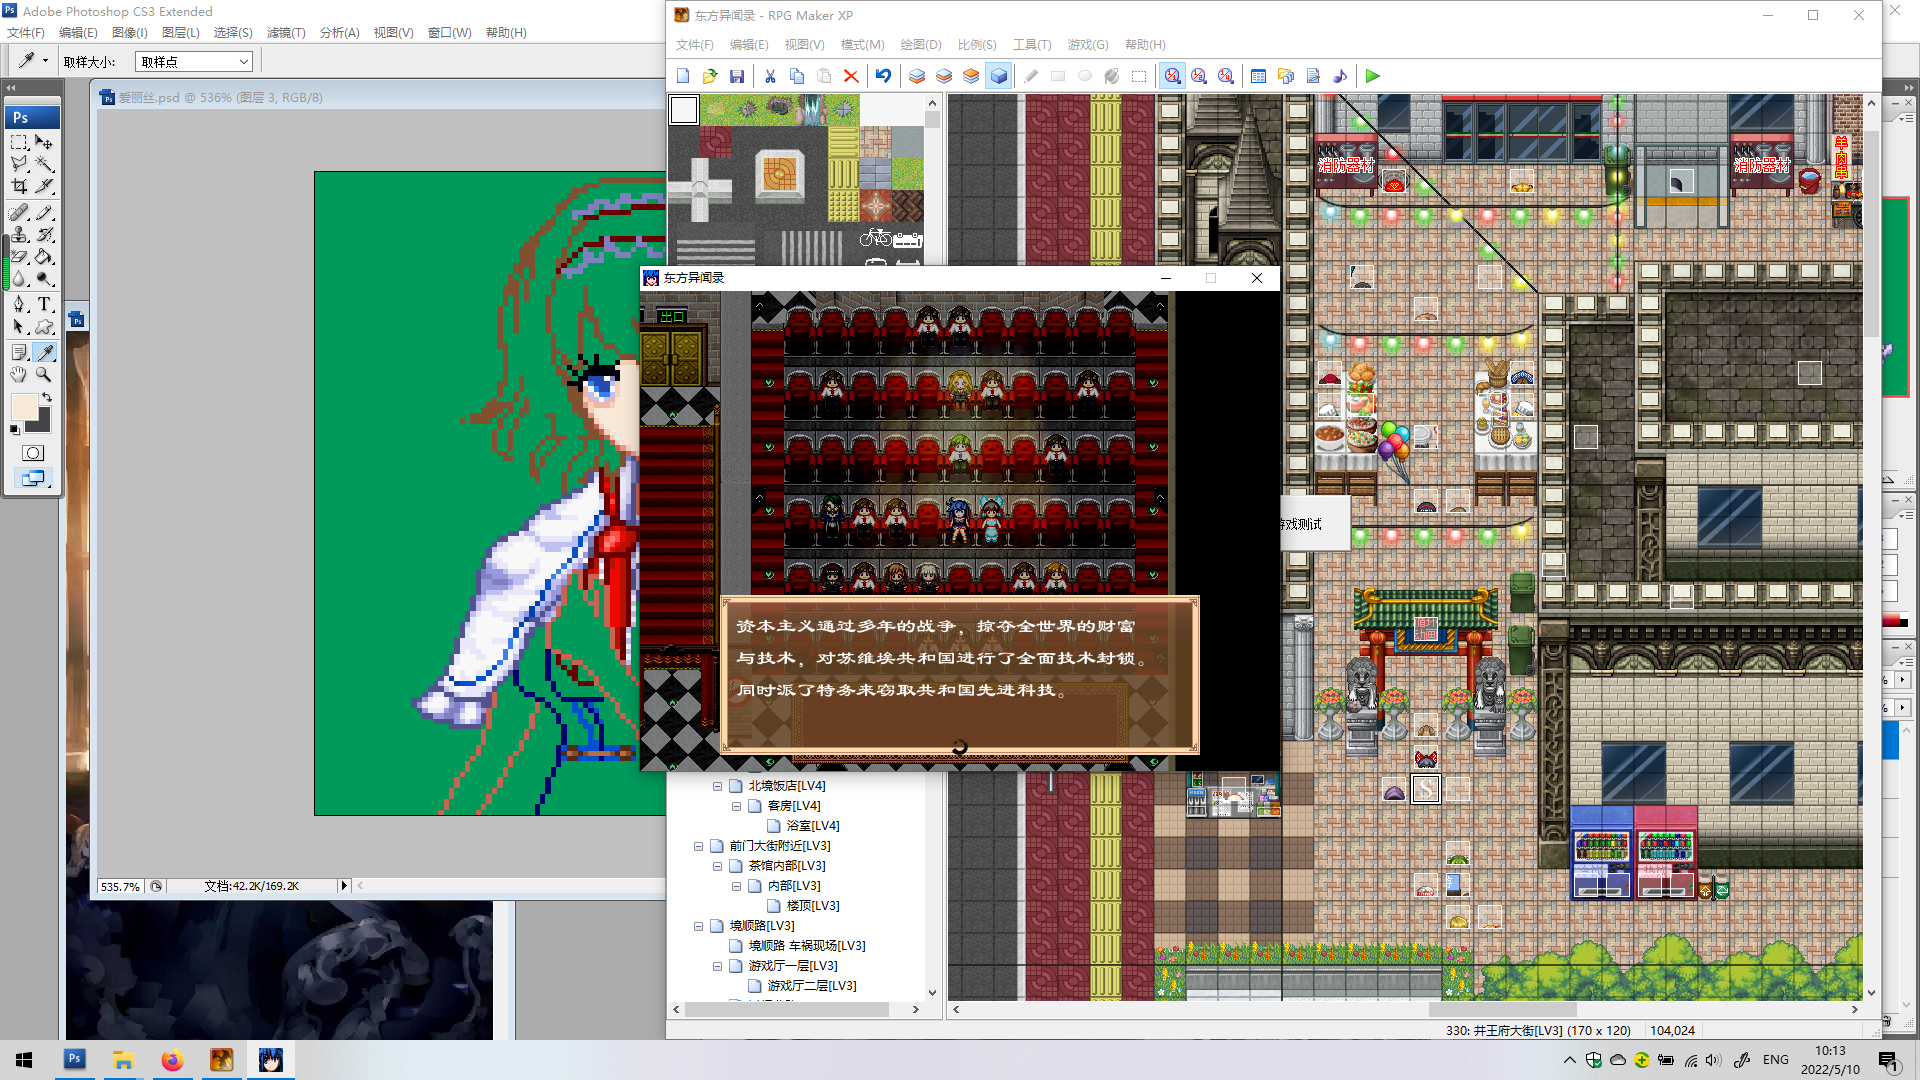Switch to Layer 3 editing mode
The height and width of the screenshot is (1080, 1920).
tap(971, 76)
